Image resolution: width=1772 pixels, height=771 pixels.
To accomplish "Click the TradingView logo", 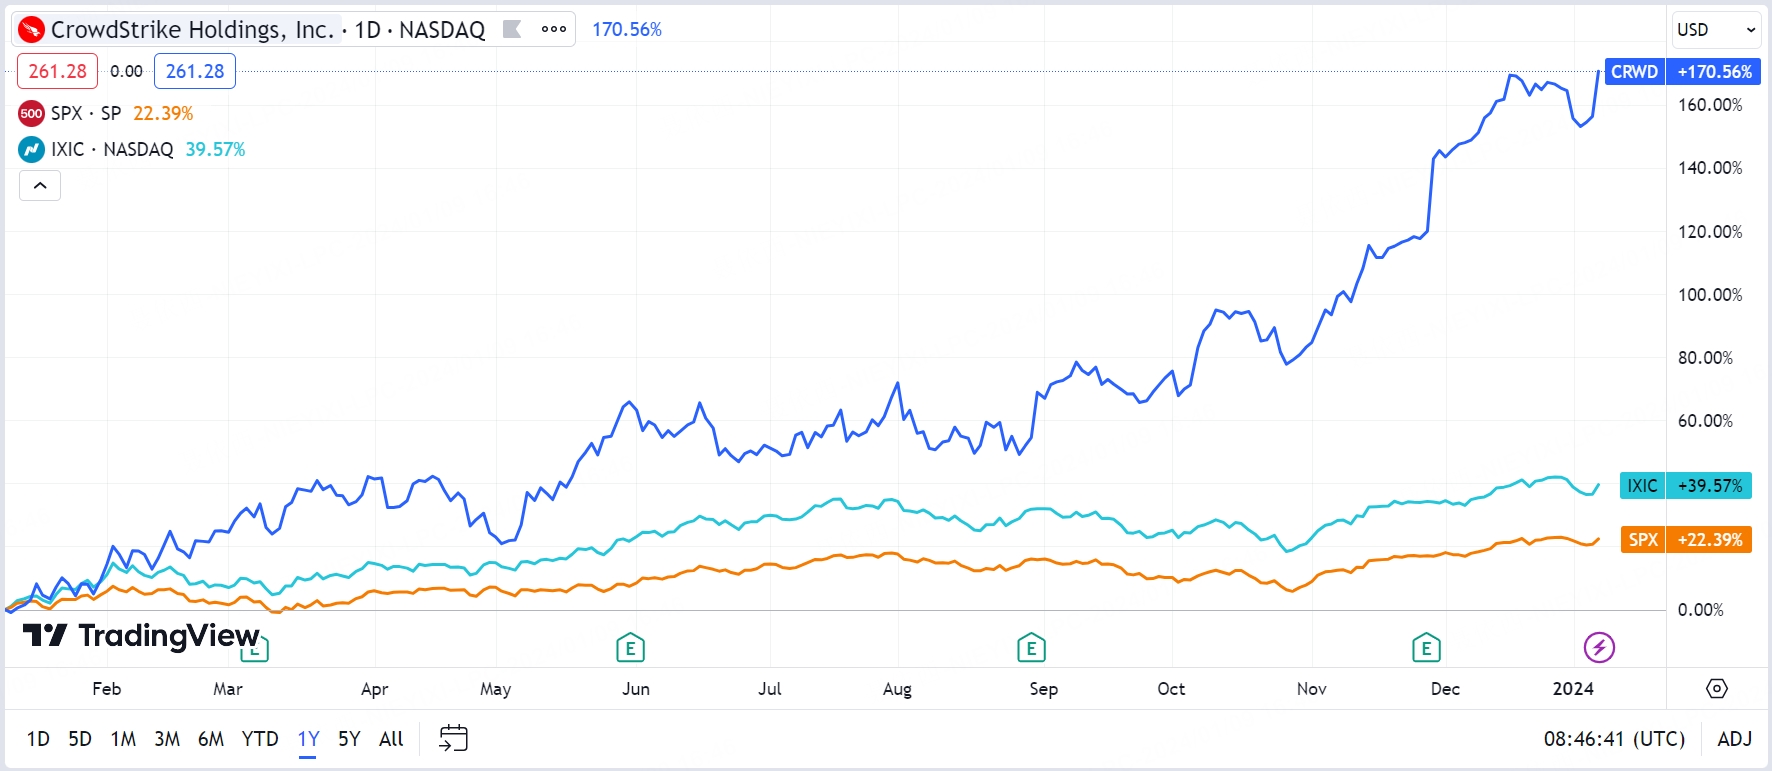I will (x=141, y=636).
